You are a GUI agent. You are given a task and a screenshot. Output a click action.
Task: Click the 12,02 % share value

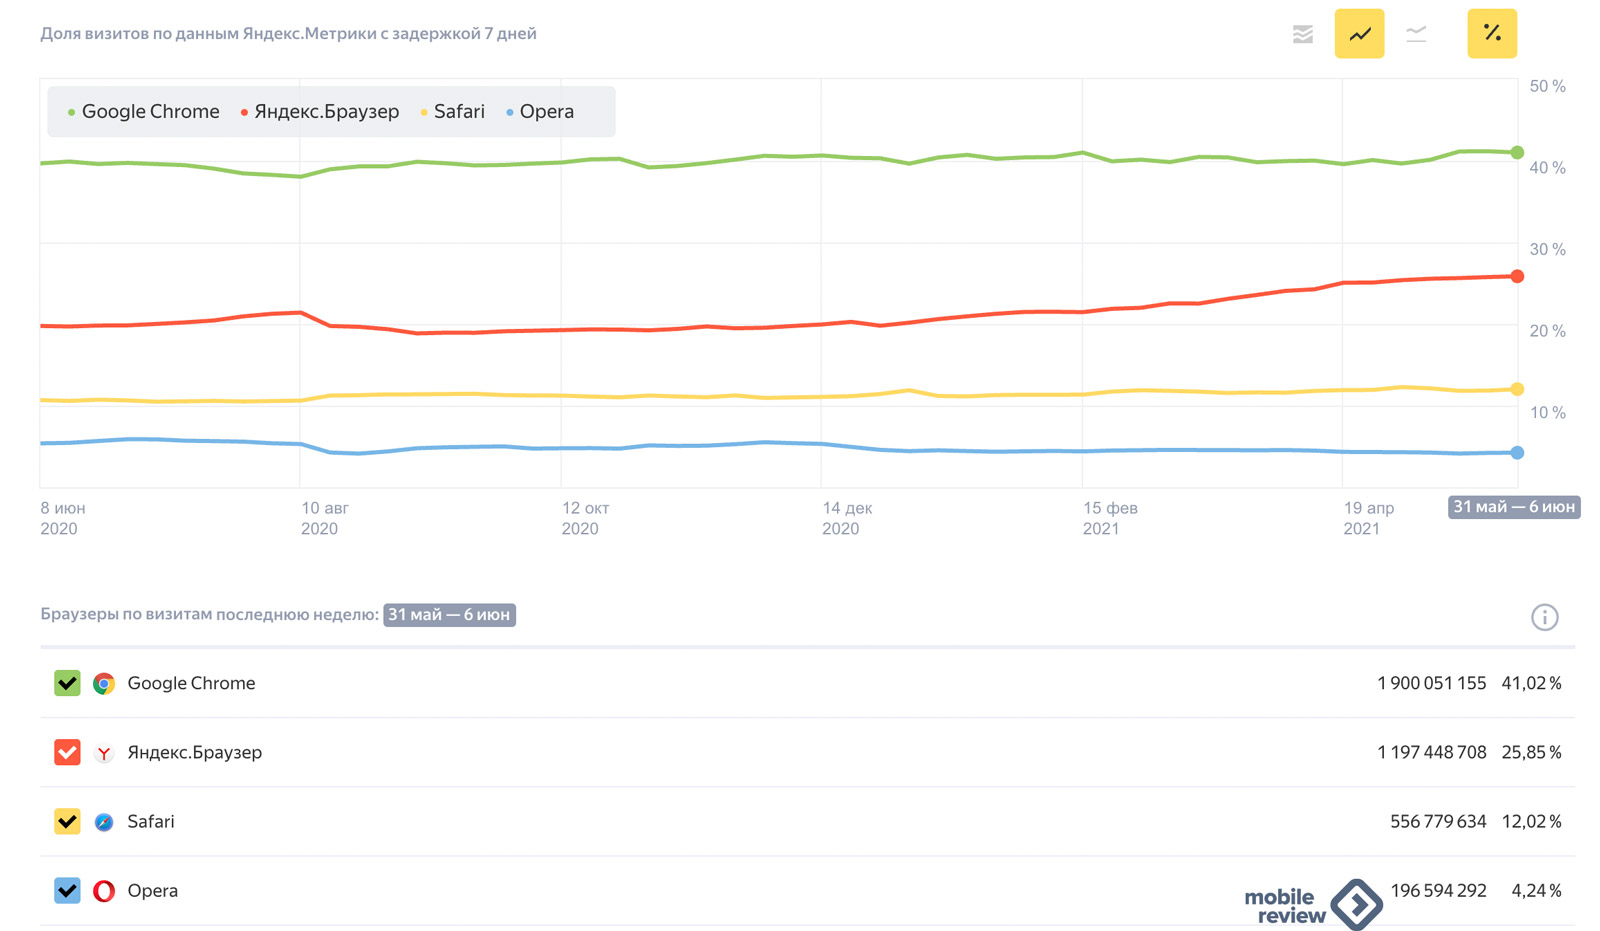(x=1531, y=821)
